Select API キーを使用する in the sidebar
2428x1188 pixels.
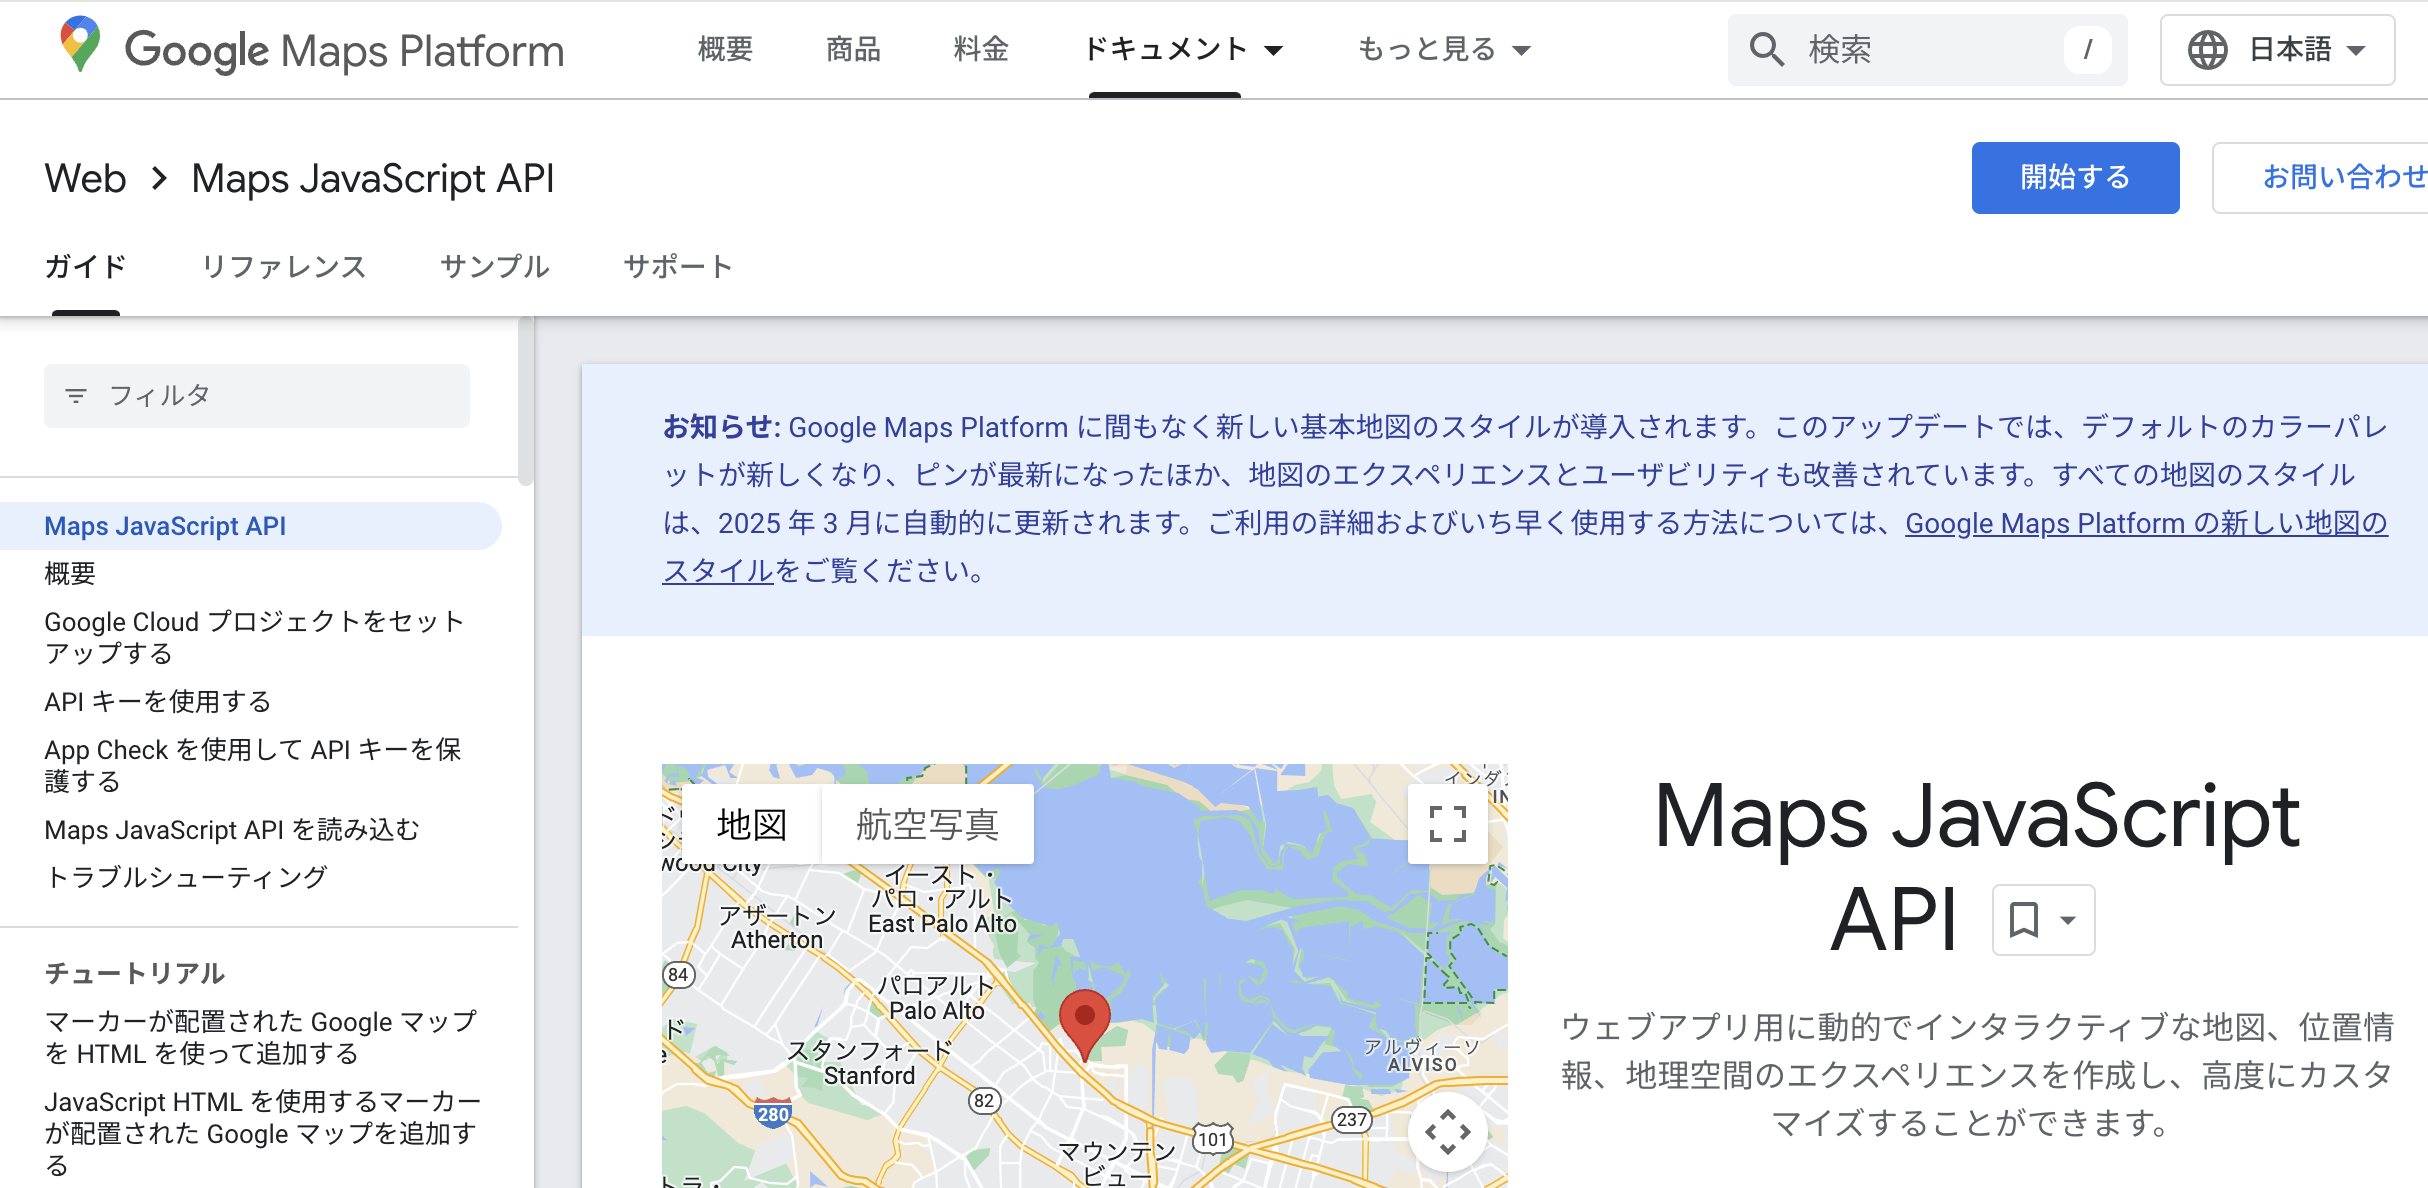(156, 701)
